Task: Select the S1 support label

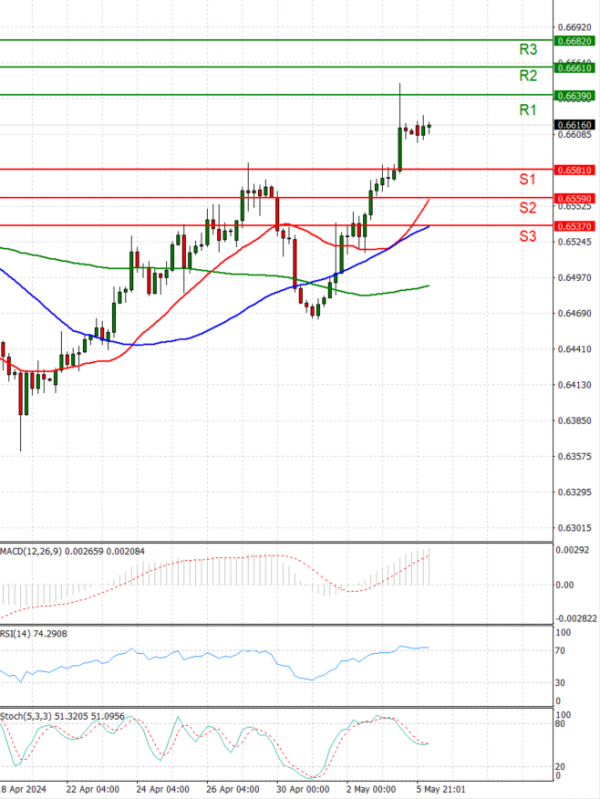Action: click(528, 179)
